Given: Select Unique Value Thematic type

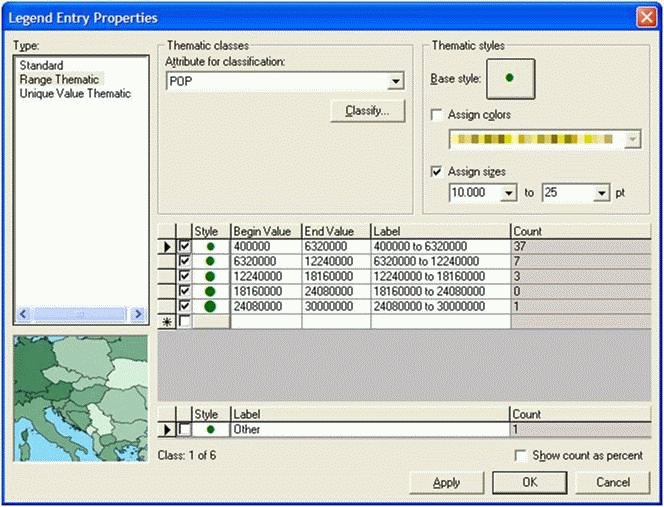Looking at the screenshot, I should (75, 94).
